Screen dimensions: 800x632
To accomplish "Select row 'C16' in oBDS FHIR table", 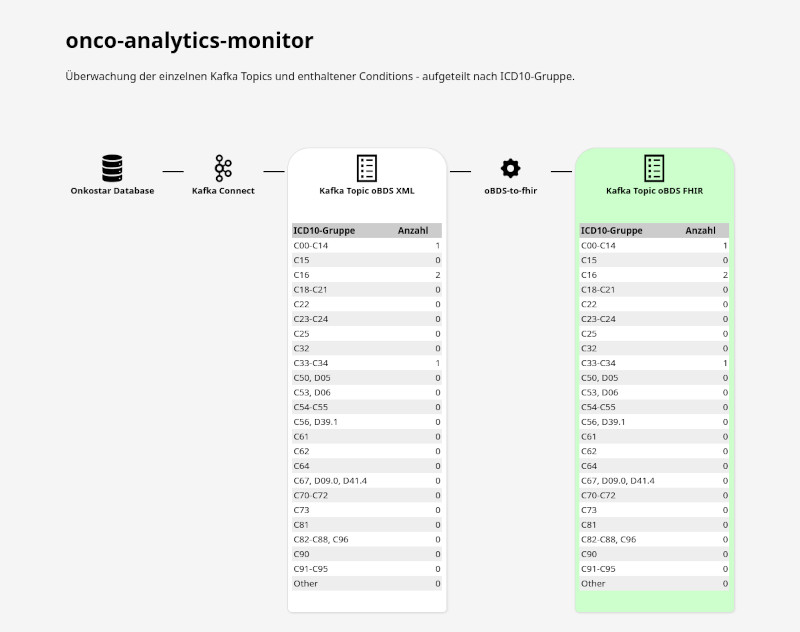I will 654,275.
